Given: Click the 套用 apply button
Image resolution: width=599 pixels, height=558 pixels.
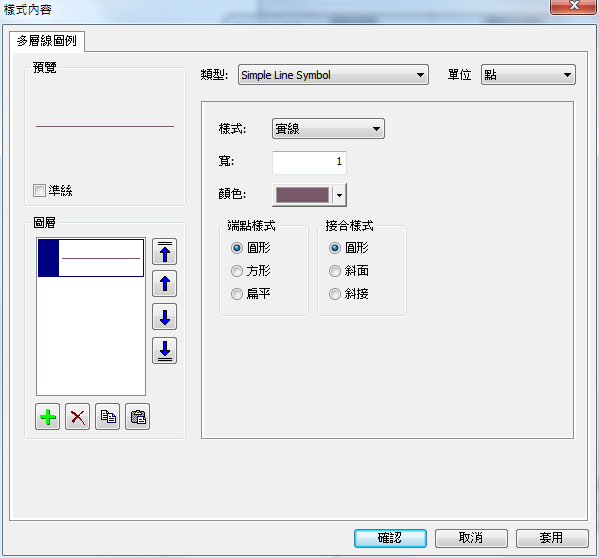Looking at the screenshot, I should click(x=552, y=538).
